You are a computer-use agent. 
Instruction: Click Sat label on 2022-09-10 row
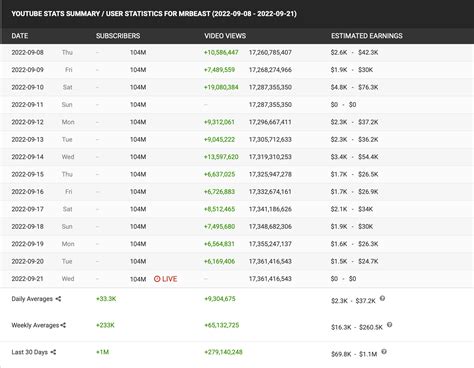[x=67, y=87]
